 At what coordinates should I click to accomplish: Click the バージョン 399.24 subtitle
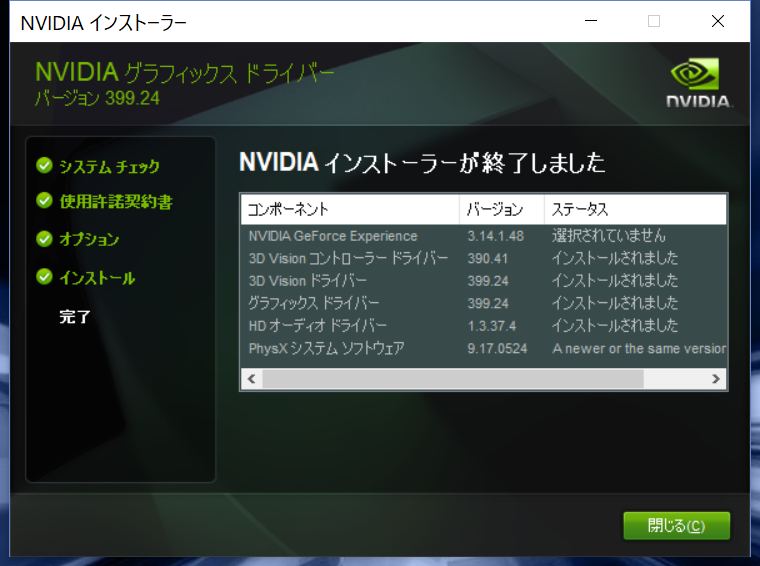point(97,98)
